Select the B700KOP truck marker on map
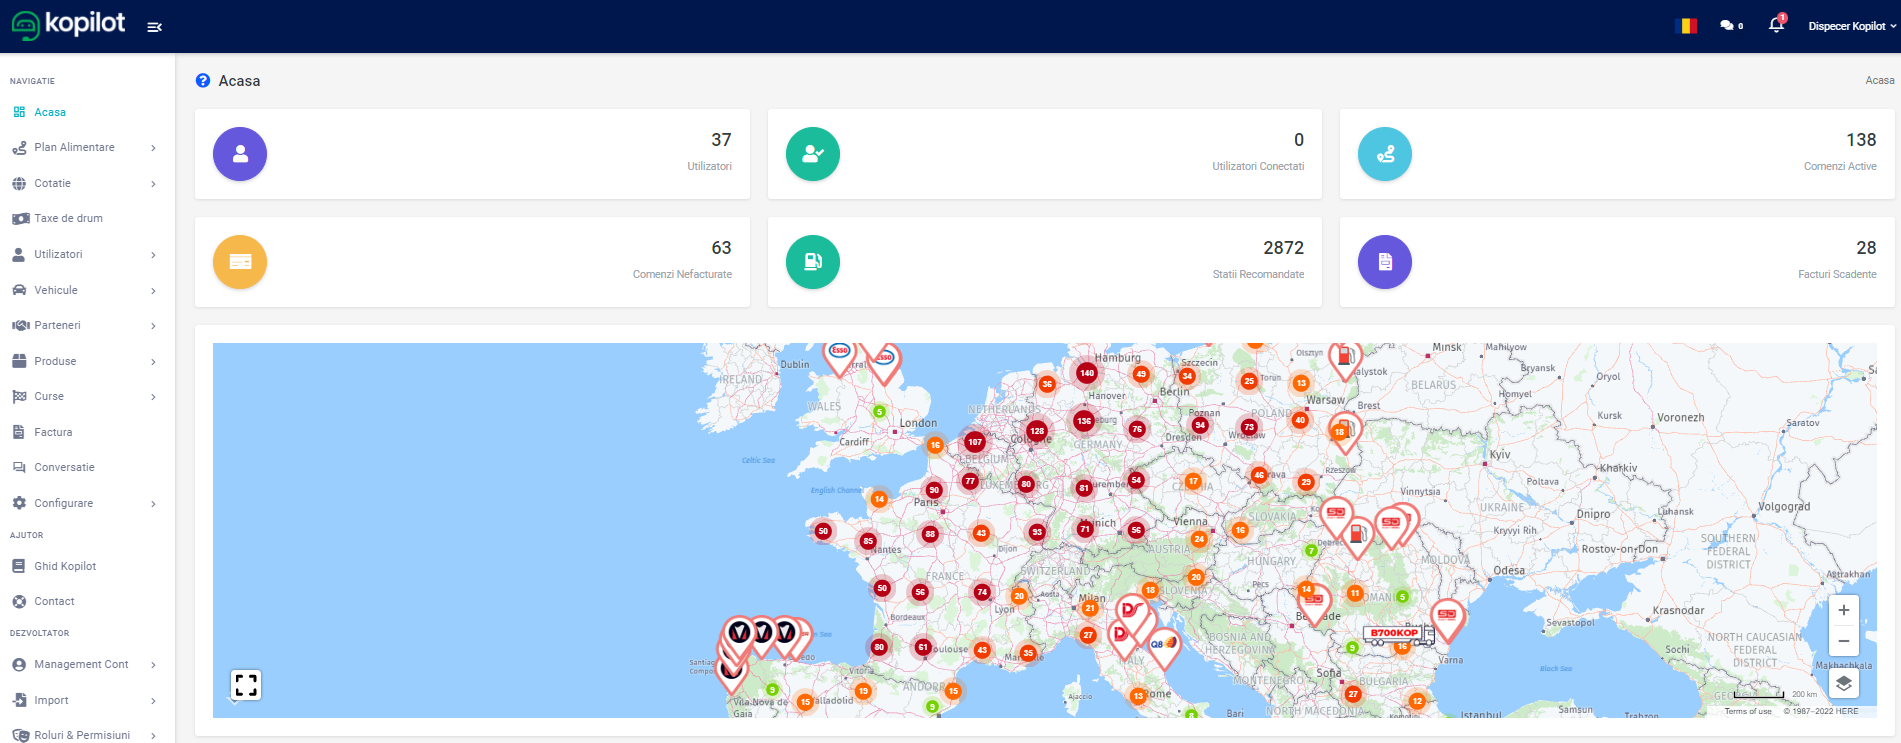 pos(1397,633)
